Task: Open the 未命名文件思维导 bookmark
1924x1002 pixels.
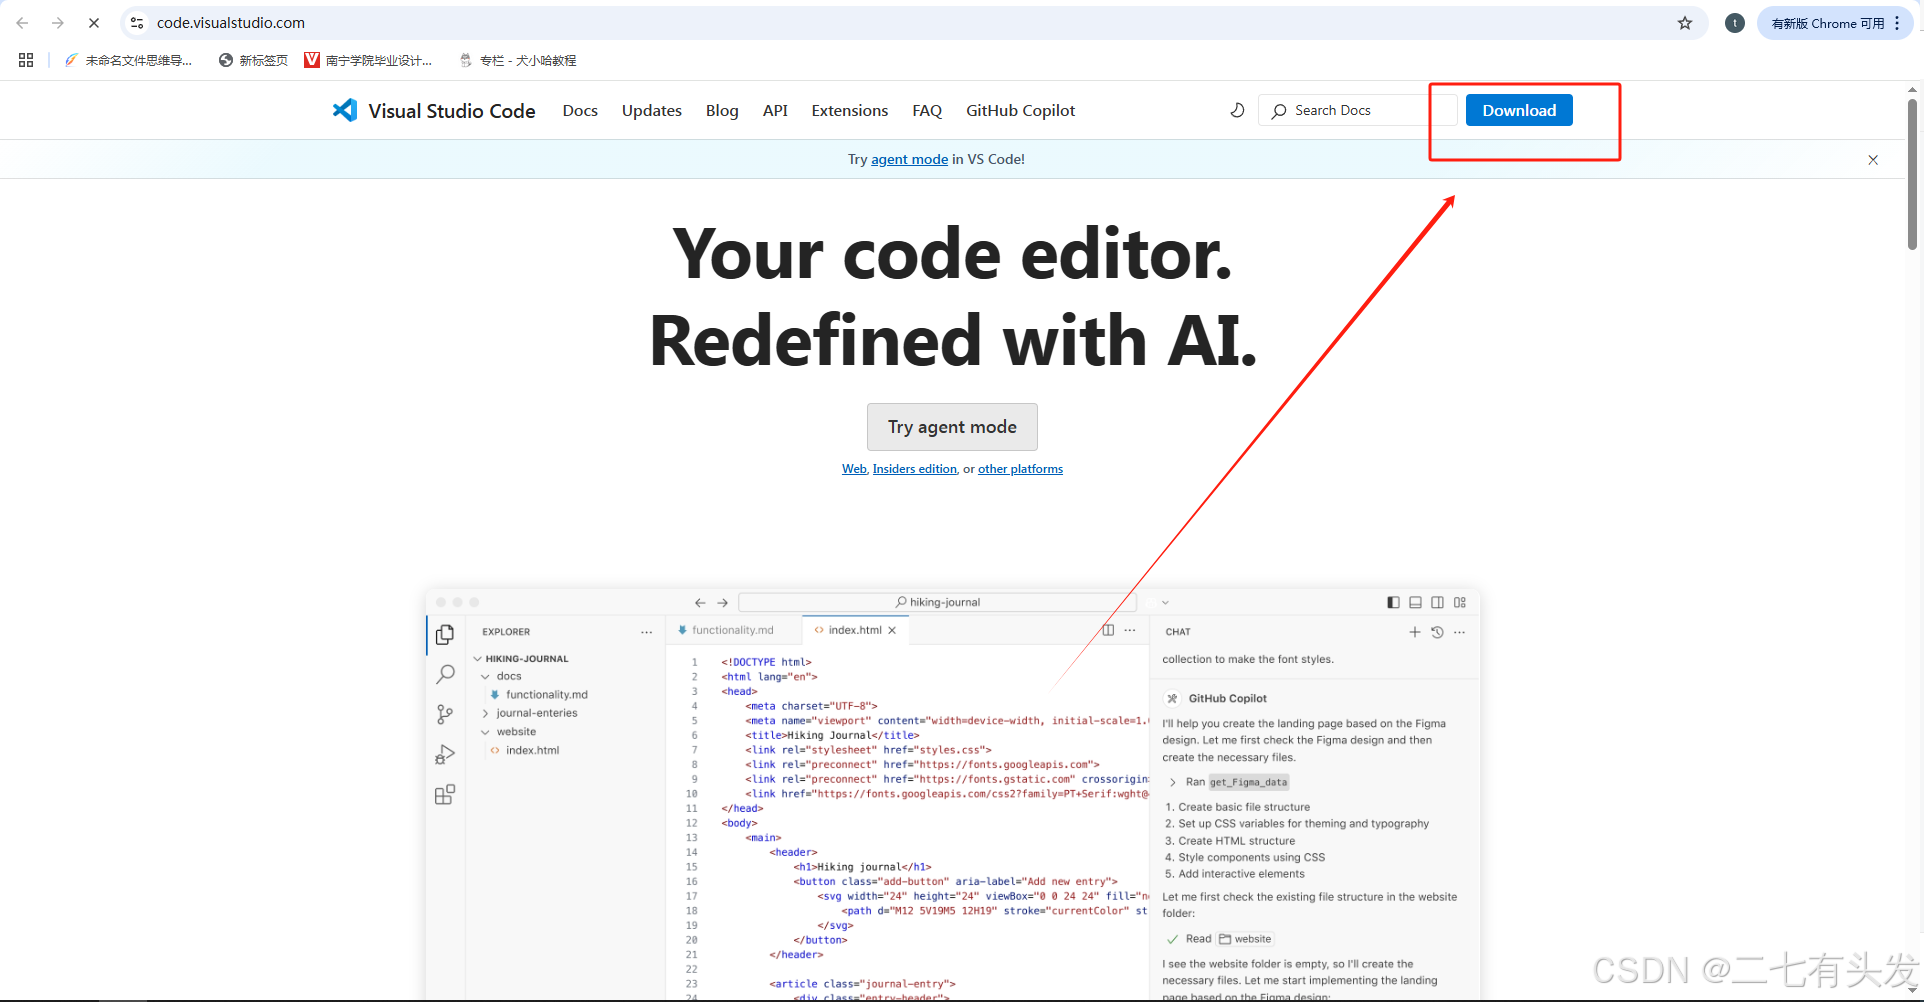Action: click(x=128, y=60)
